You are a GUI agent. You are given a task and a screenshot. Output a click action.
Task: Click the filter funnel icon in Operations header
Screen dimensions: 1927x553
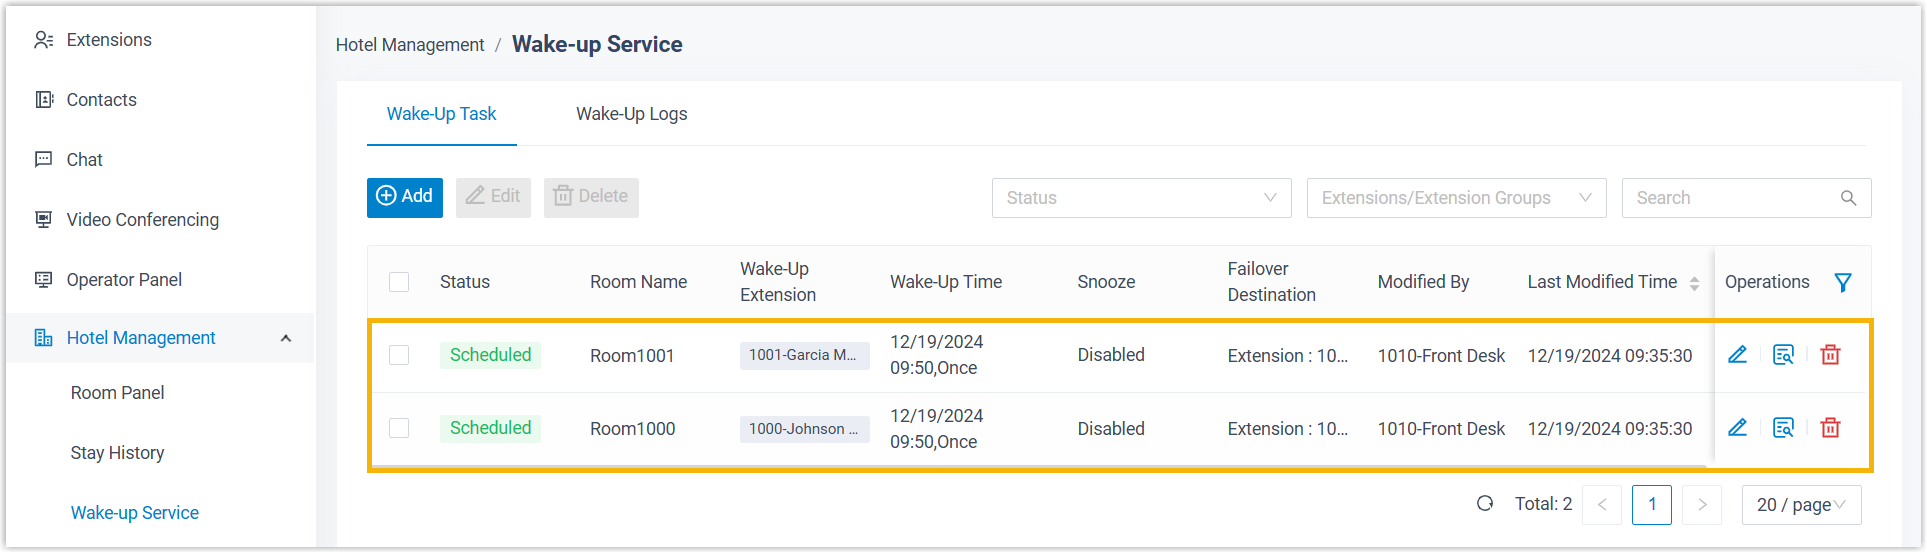click(1842, 283)
